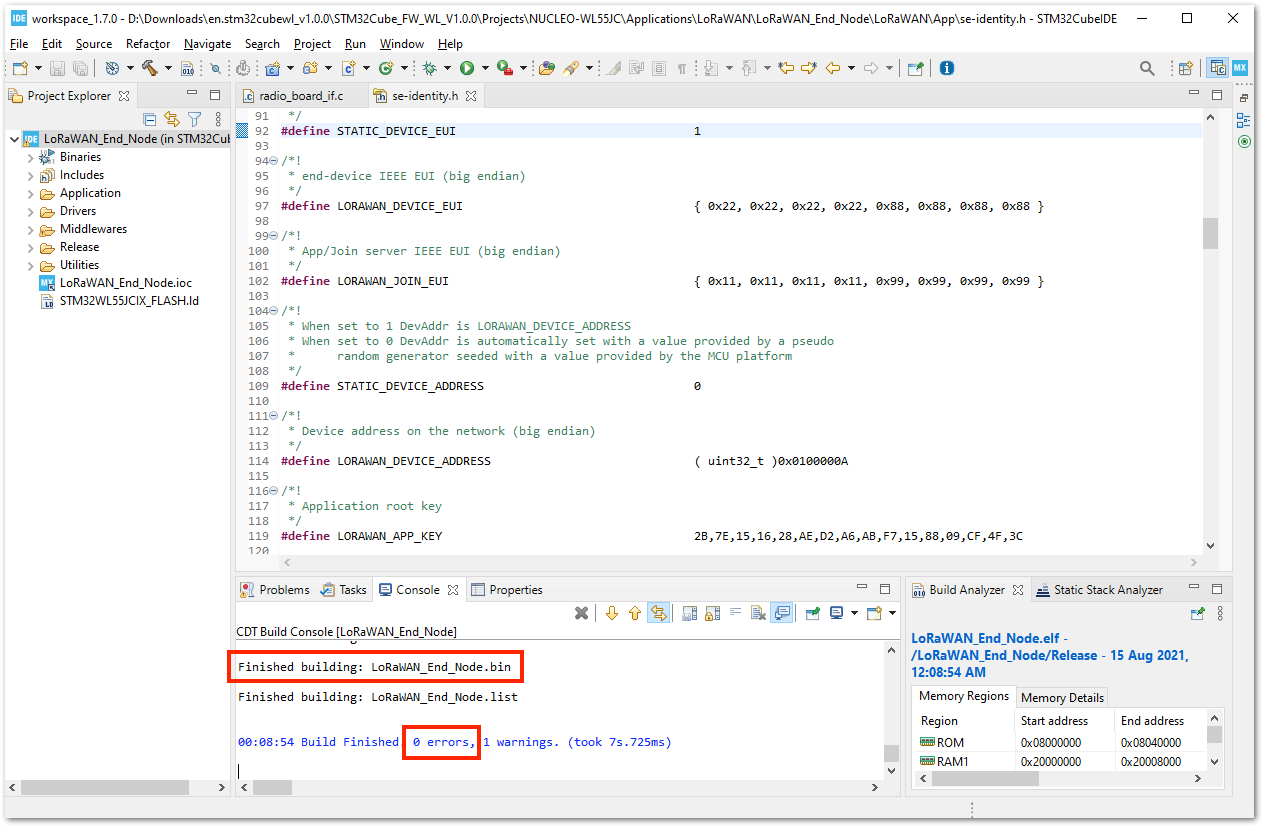Click the console previous-error up arrow
1263x827 pixels.
[x=634, y=613]
